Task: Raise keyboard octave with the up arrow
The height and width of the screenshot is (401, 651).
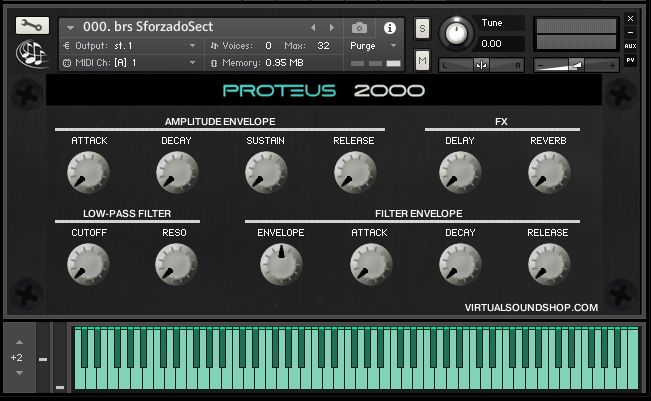Action: point(17,342)
